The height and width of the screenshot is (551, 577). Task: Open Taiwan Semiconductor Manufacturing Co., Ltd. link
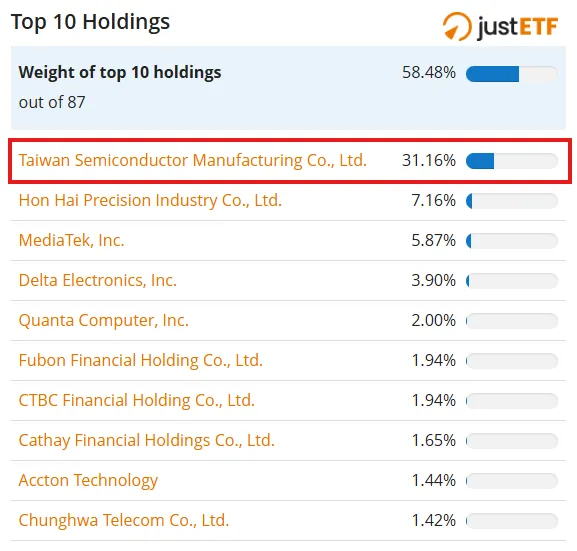192,160
